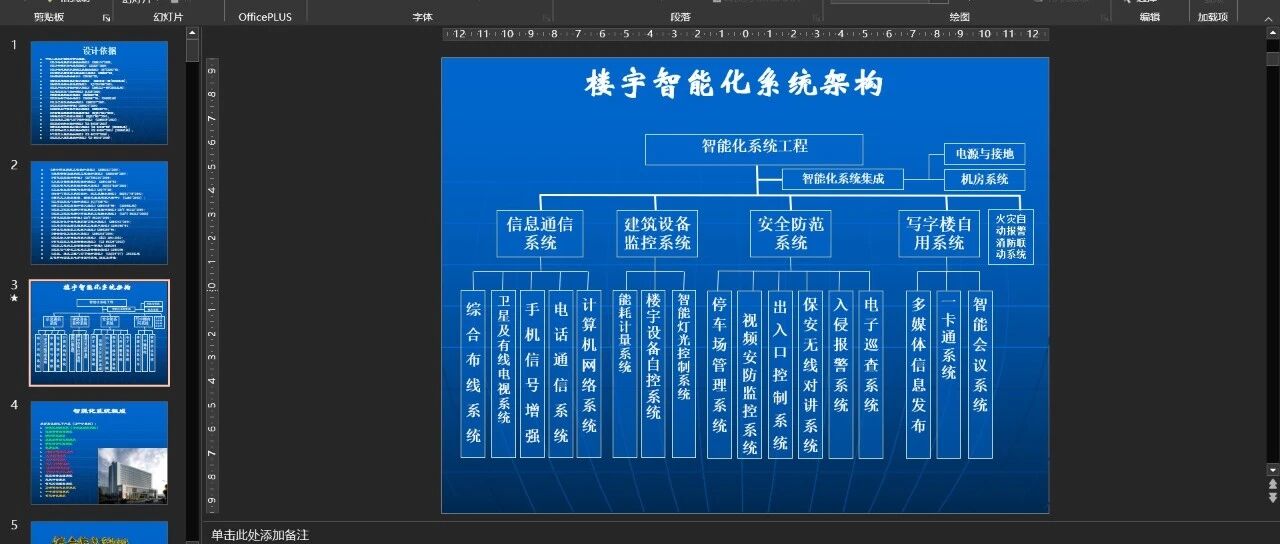Select the 智能会议系统 vertical box
This screenshot has height=544, width=1280.
click(980, 374)
